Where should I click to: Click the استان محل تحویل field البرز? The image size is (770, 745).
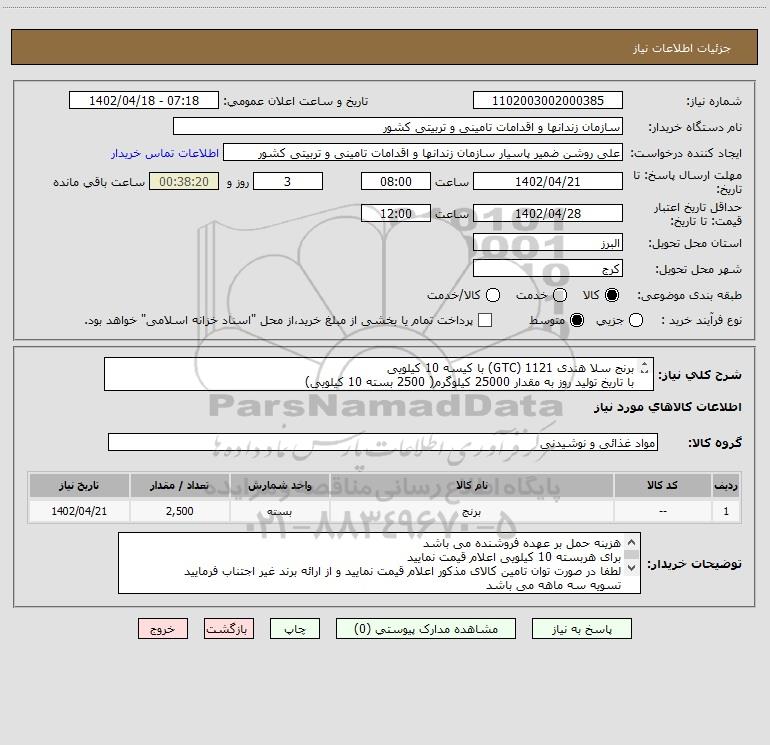[548, 242]
